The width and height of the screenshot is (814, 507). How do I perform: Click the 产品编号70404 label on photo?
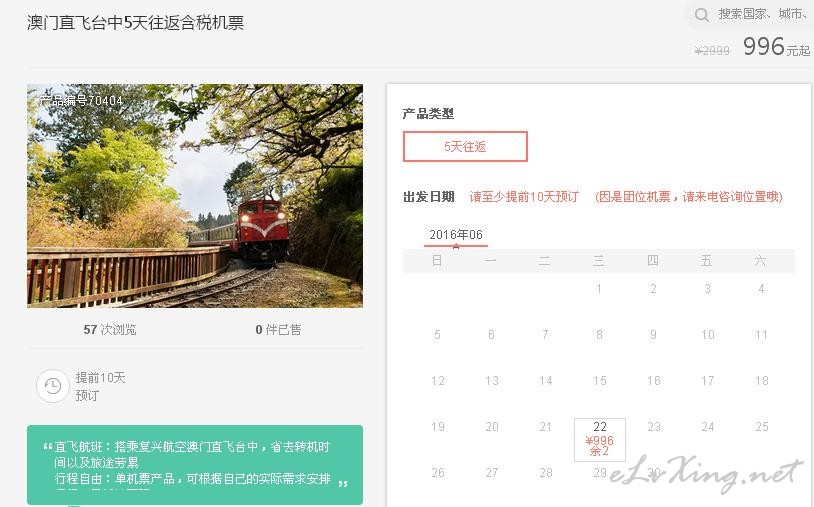pyautogui.click(x=82, y=101)
